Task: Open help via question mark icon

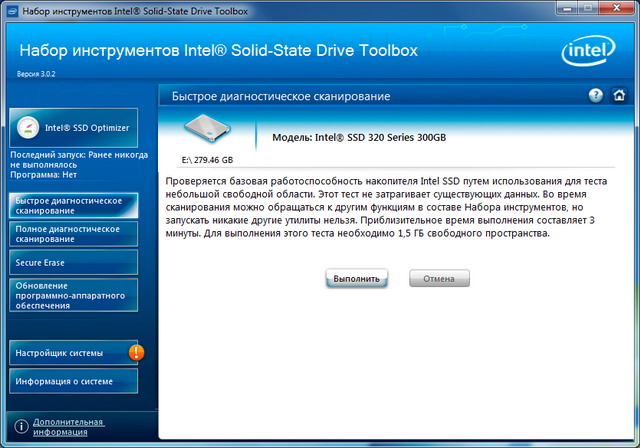Action: pyautogui.click(x=596, y=95)
